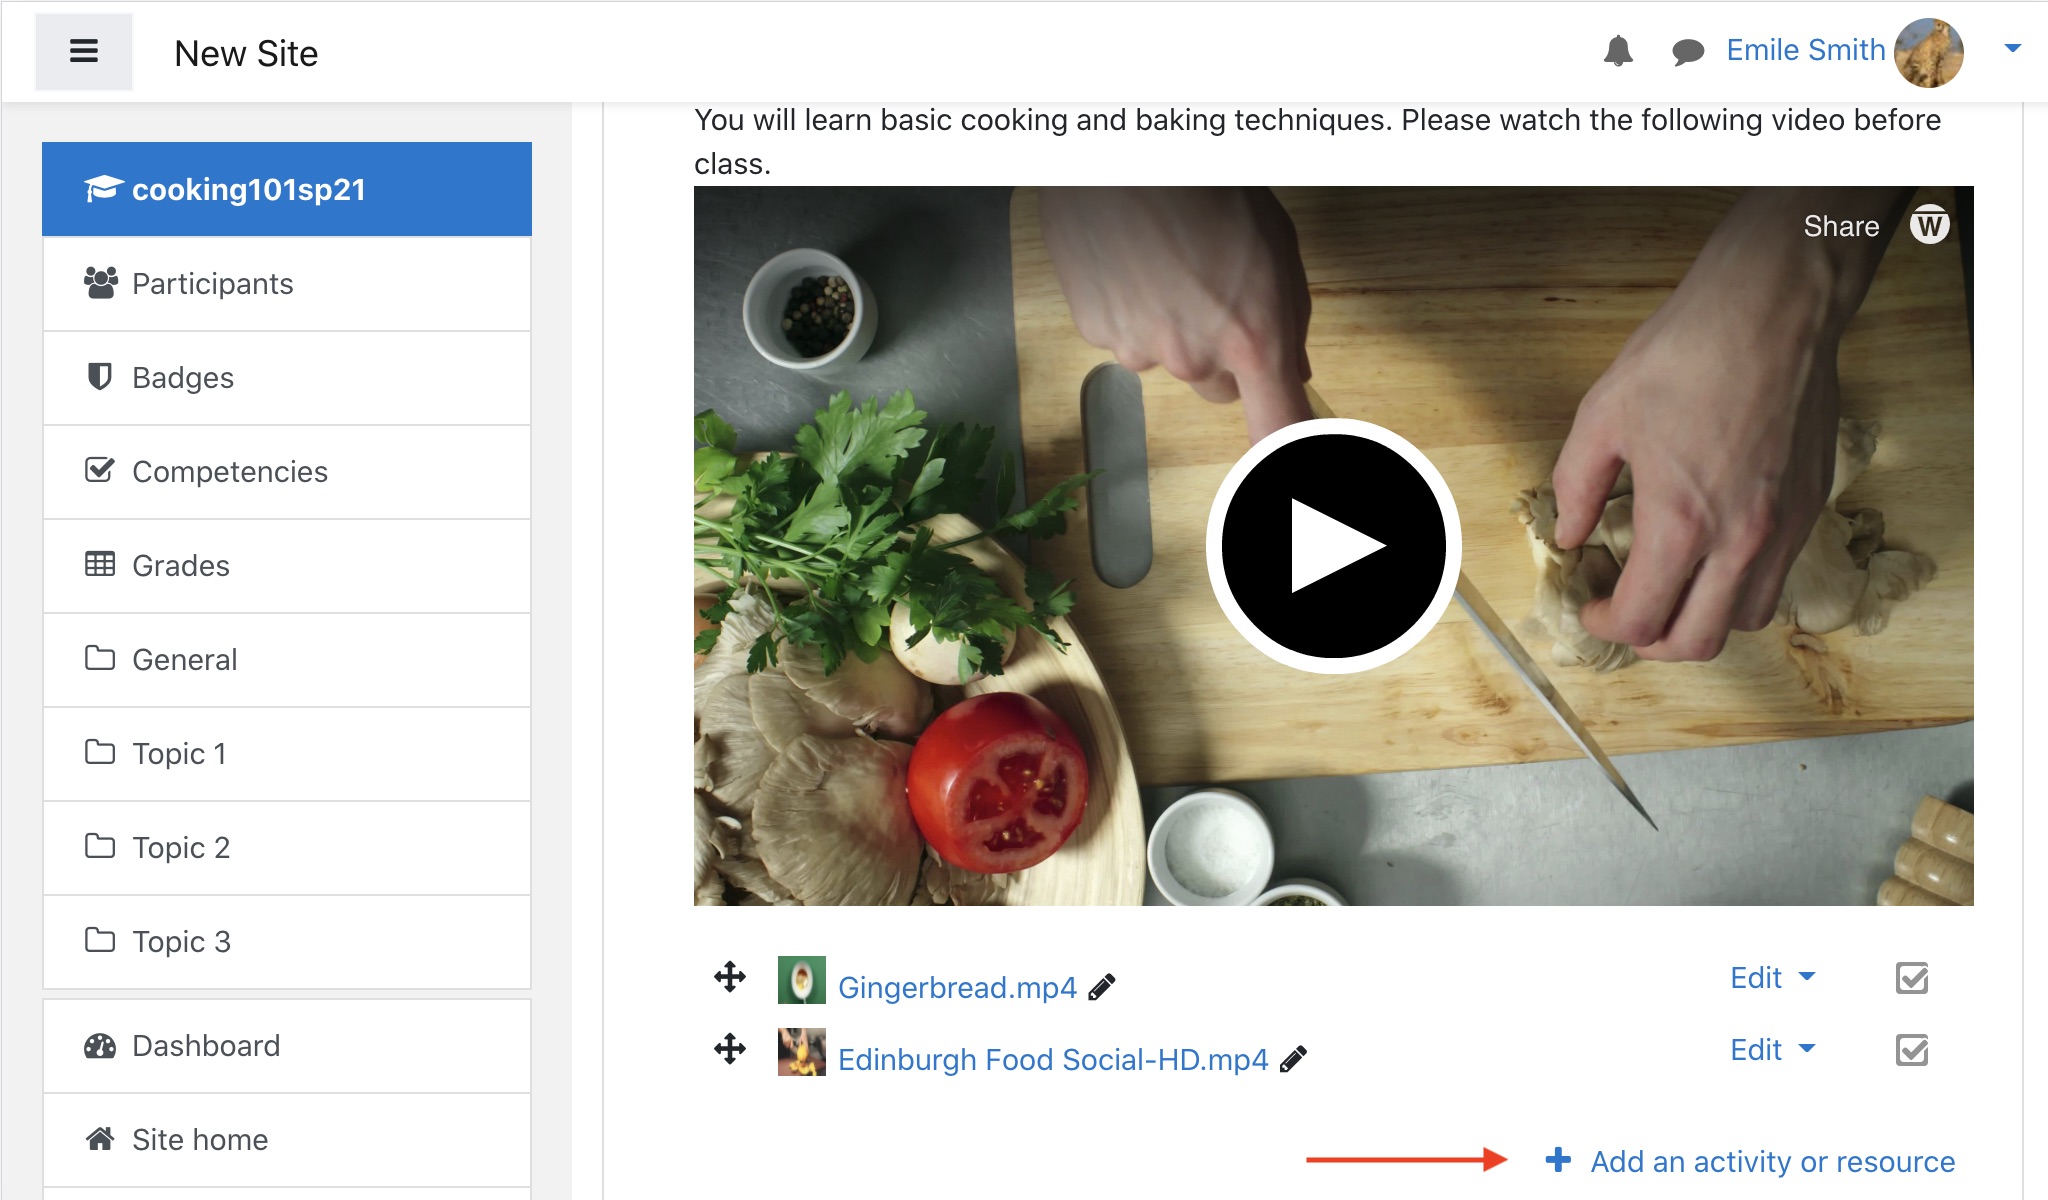Expand the user menu arrow next to avatar
Screen dimensions: 2048x1200
2013,49
